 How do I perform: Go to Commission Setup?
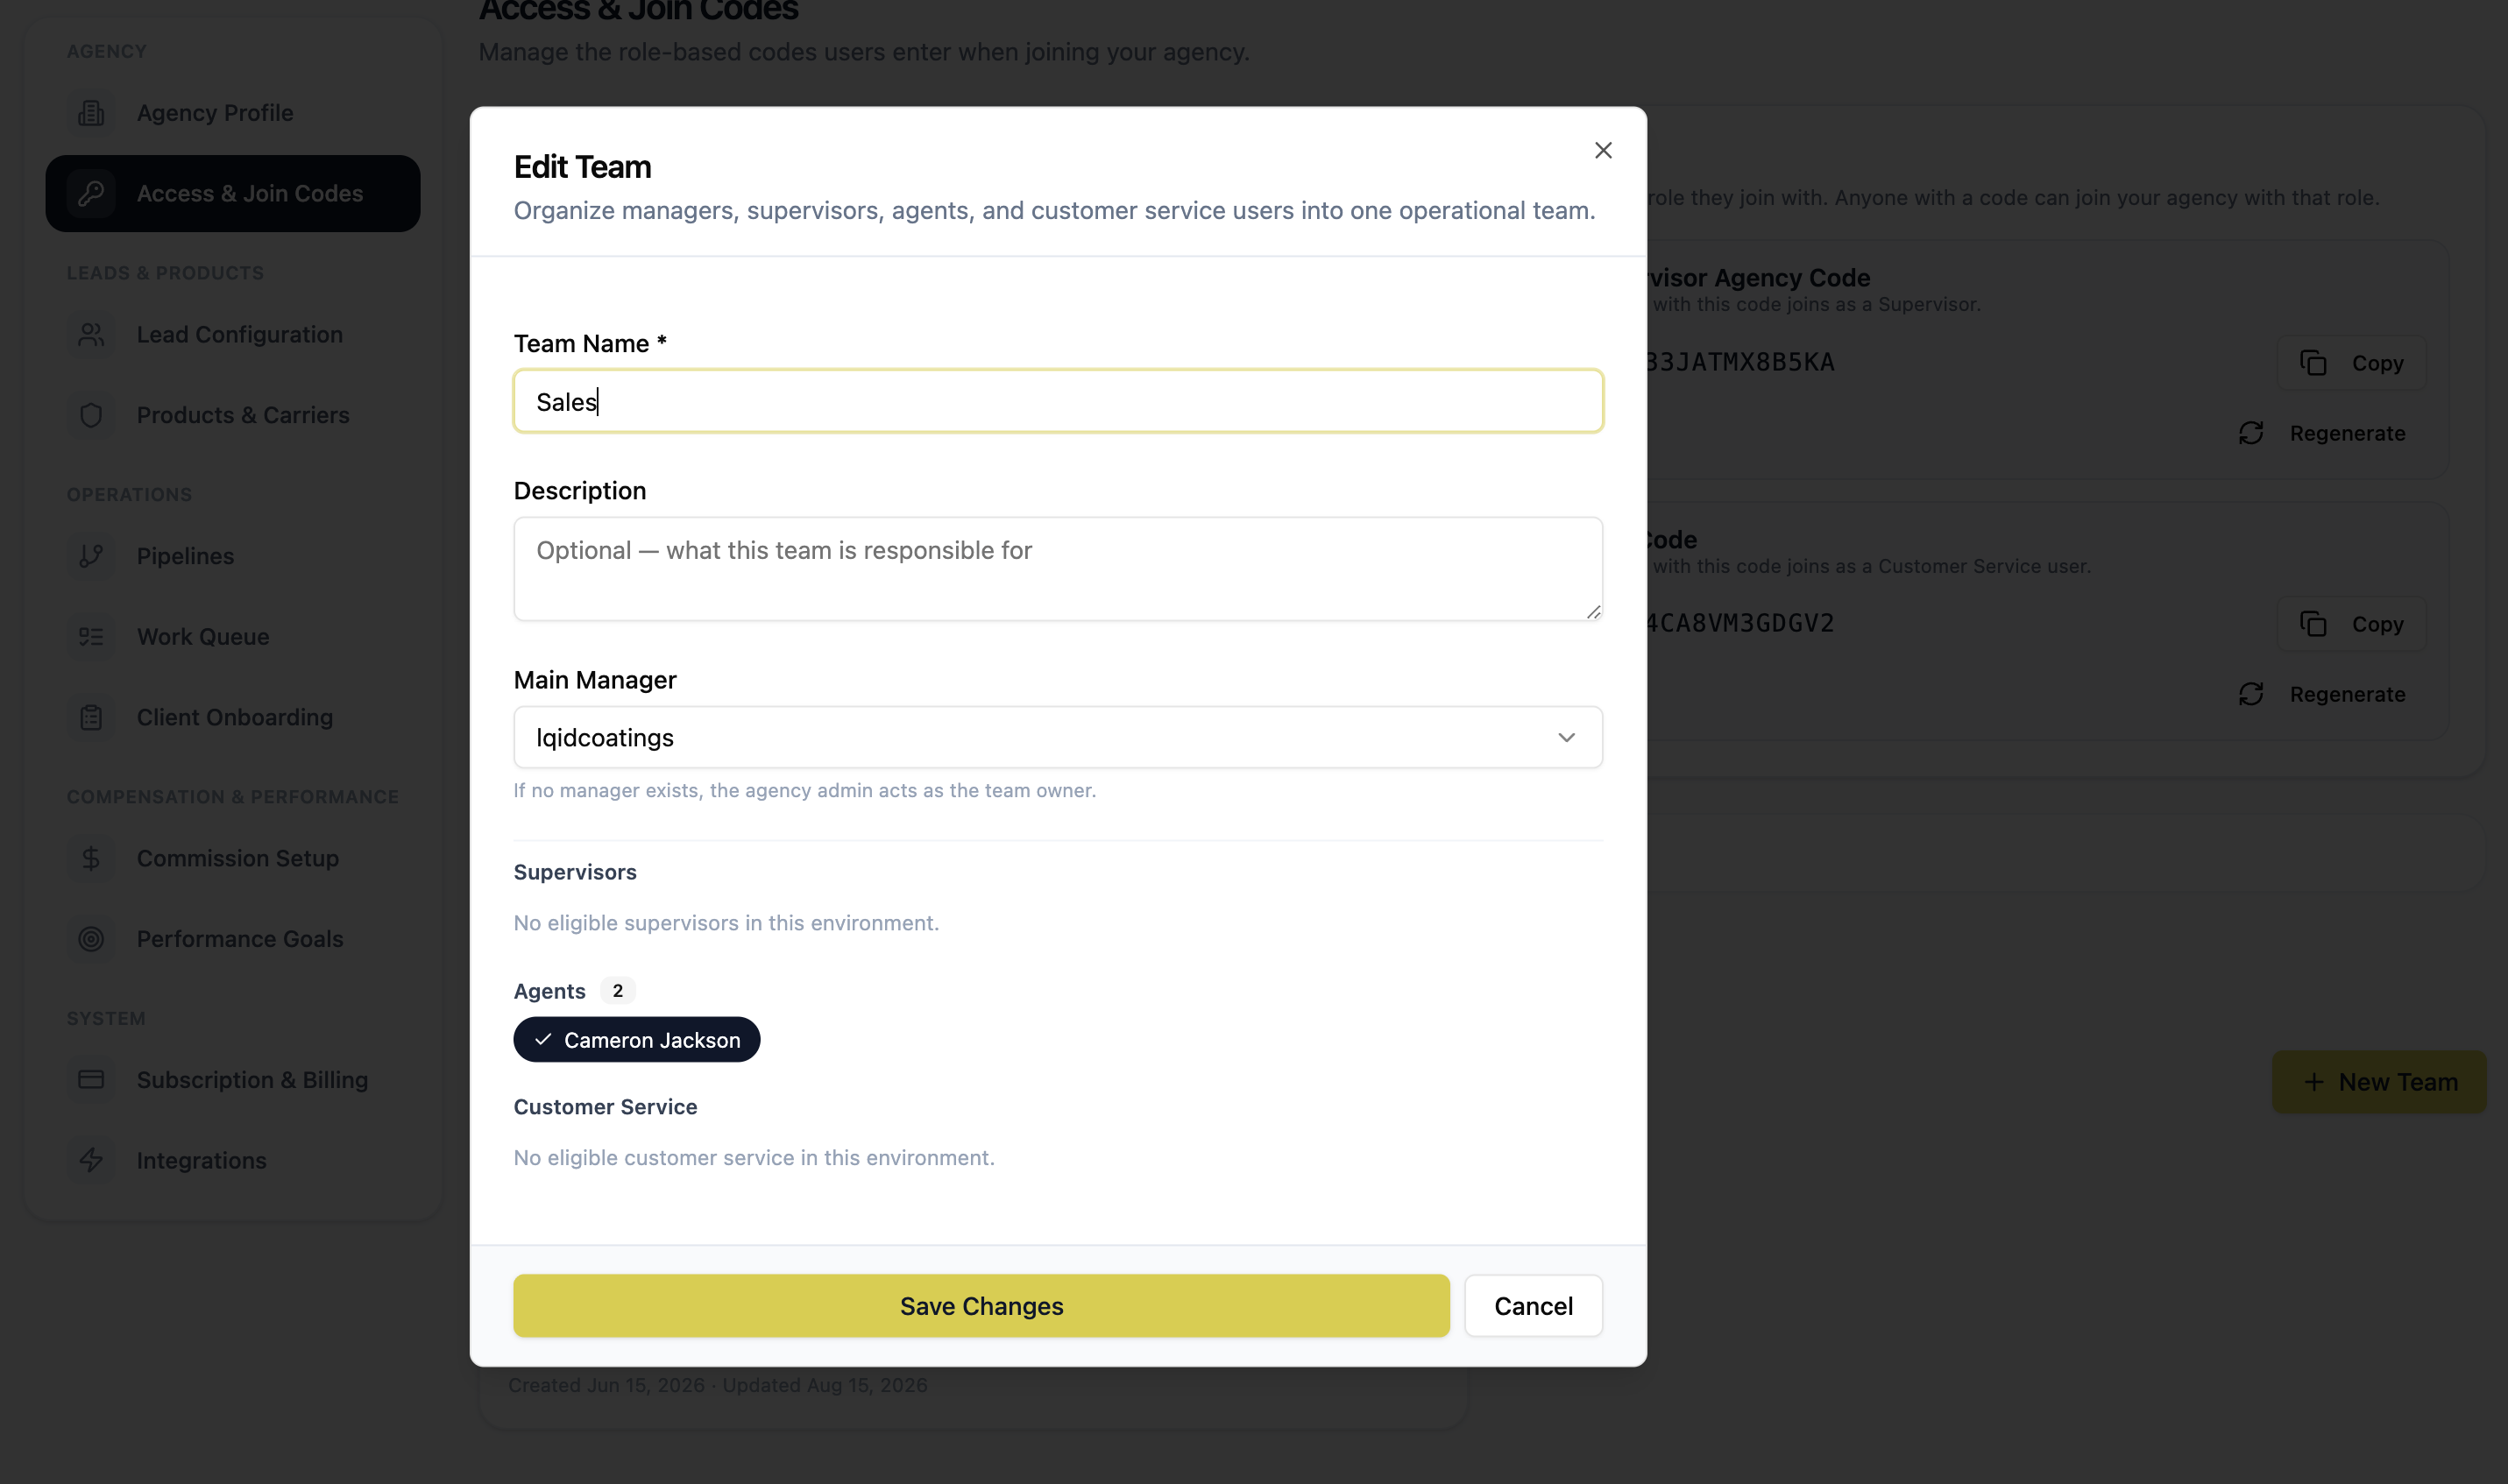(x=232, y=858)
